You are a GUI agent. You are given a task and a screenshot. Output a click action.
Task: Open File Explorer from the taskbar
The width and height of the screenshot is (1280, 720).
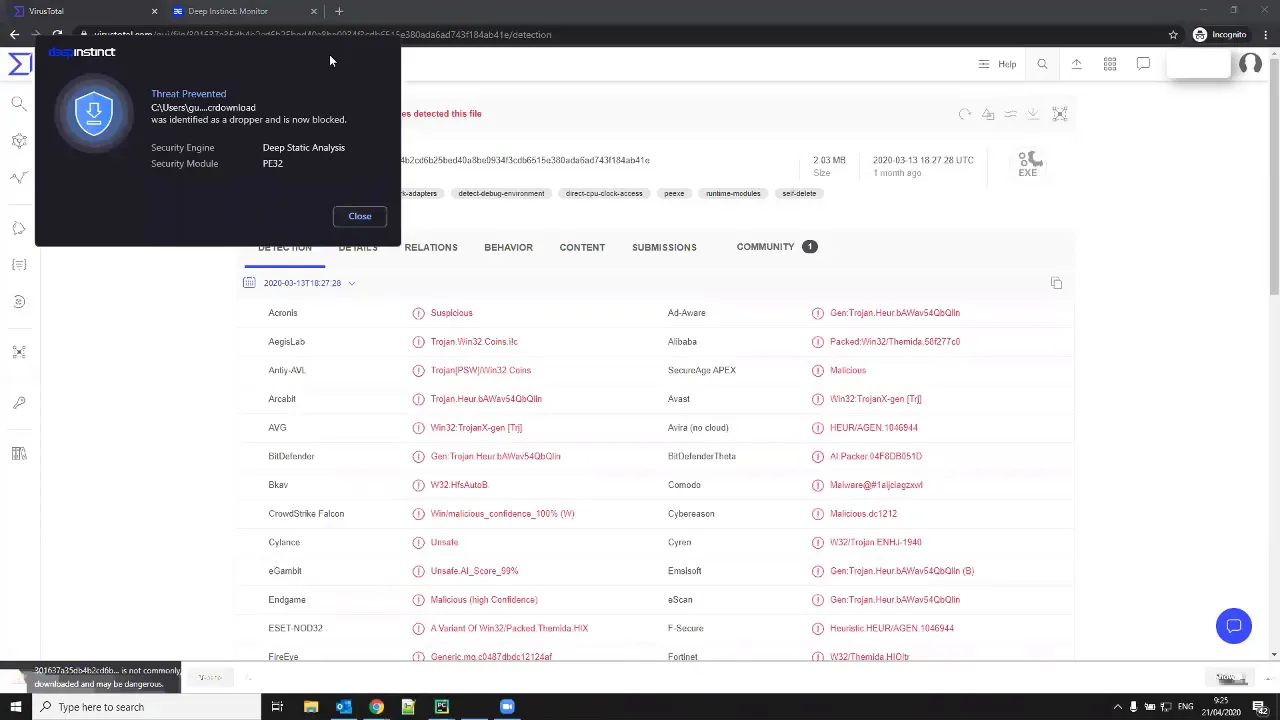(310, 707)
